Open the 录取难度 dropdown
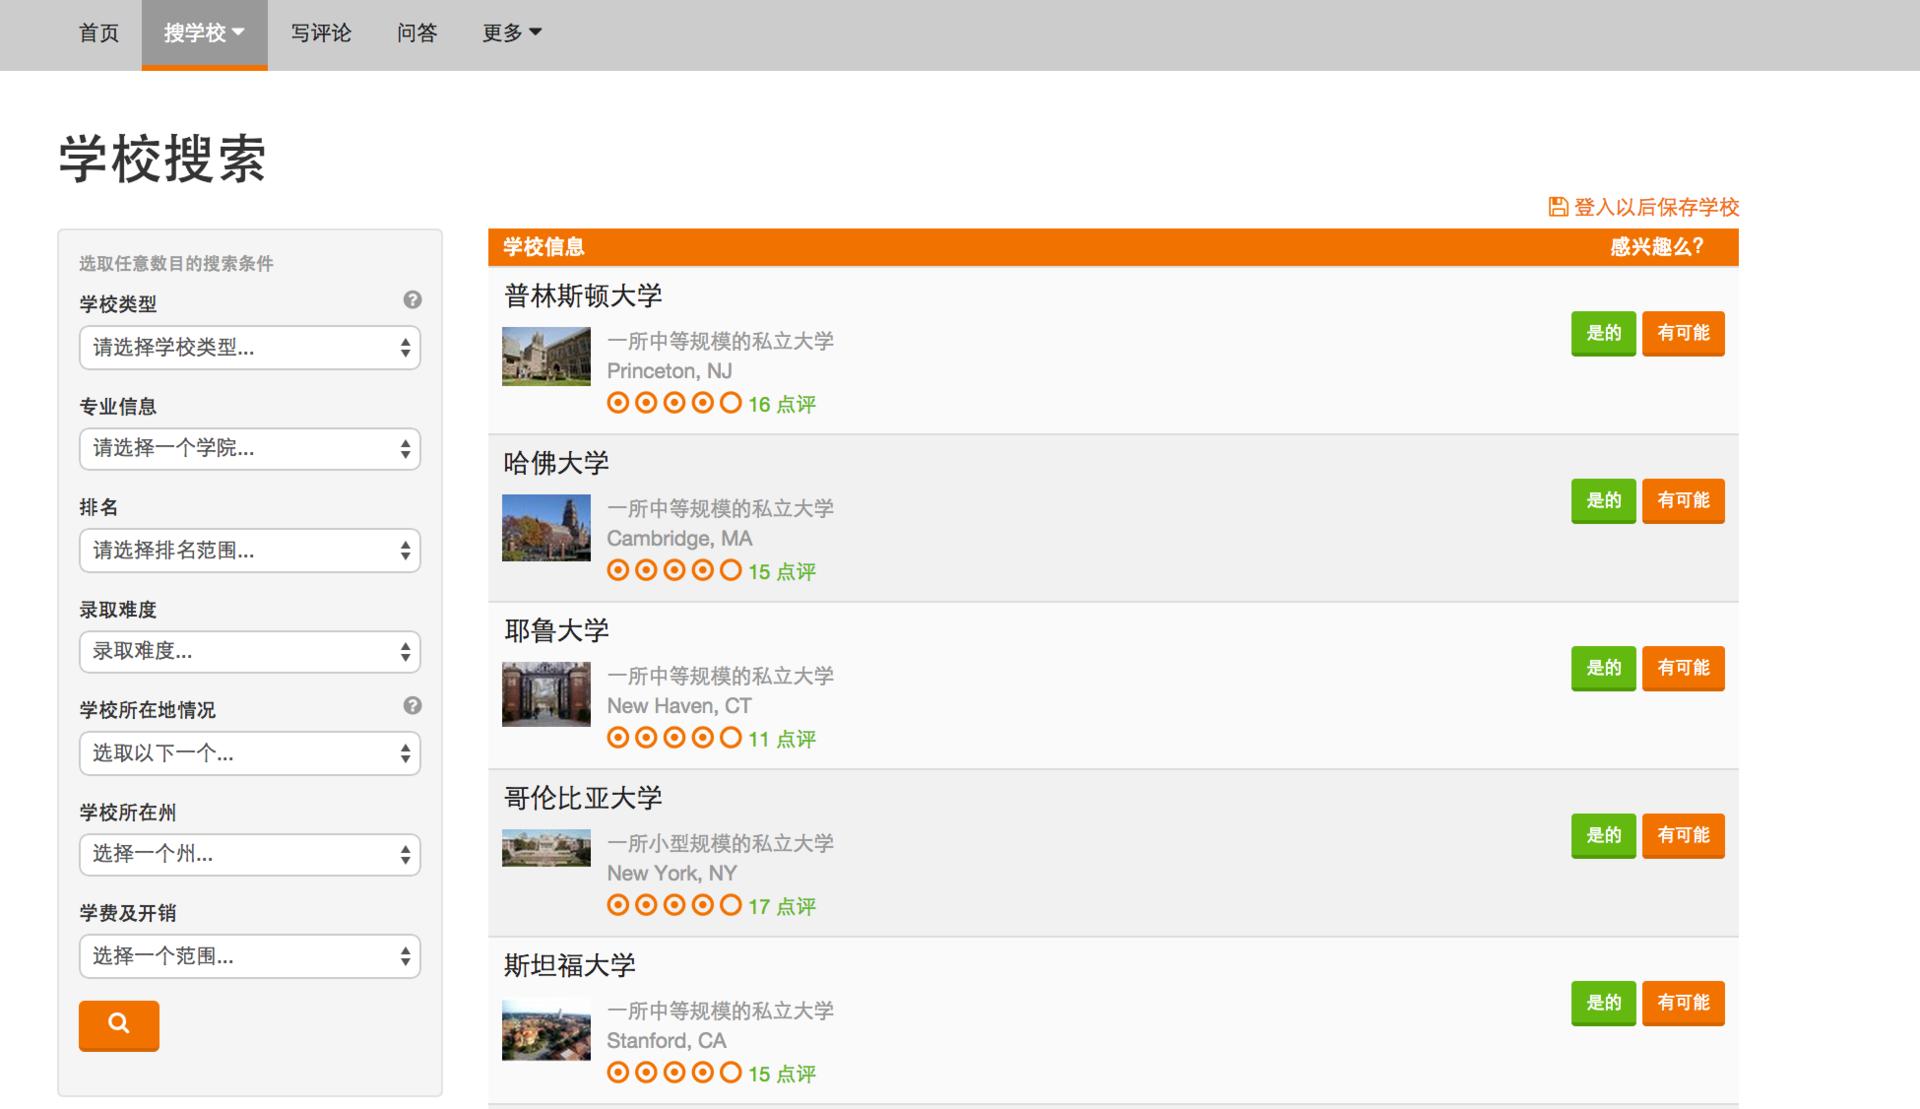The image size is (1920, 1109). click(x=250, y=651)
